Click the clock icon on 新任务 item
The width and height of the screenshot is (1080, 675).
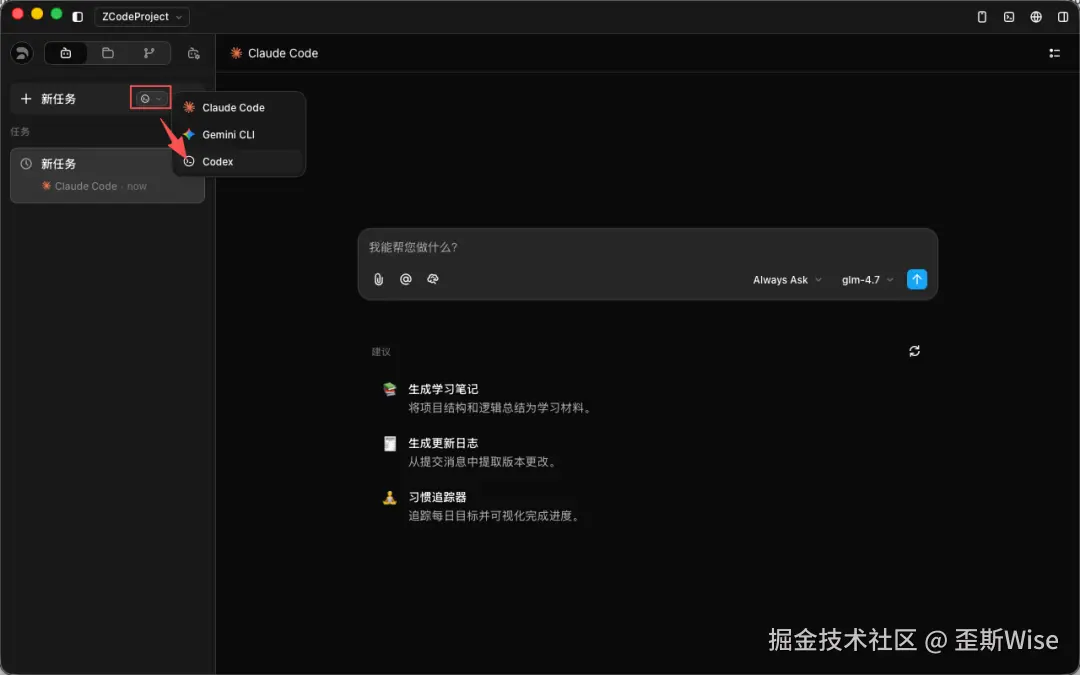tap(26, 164)
